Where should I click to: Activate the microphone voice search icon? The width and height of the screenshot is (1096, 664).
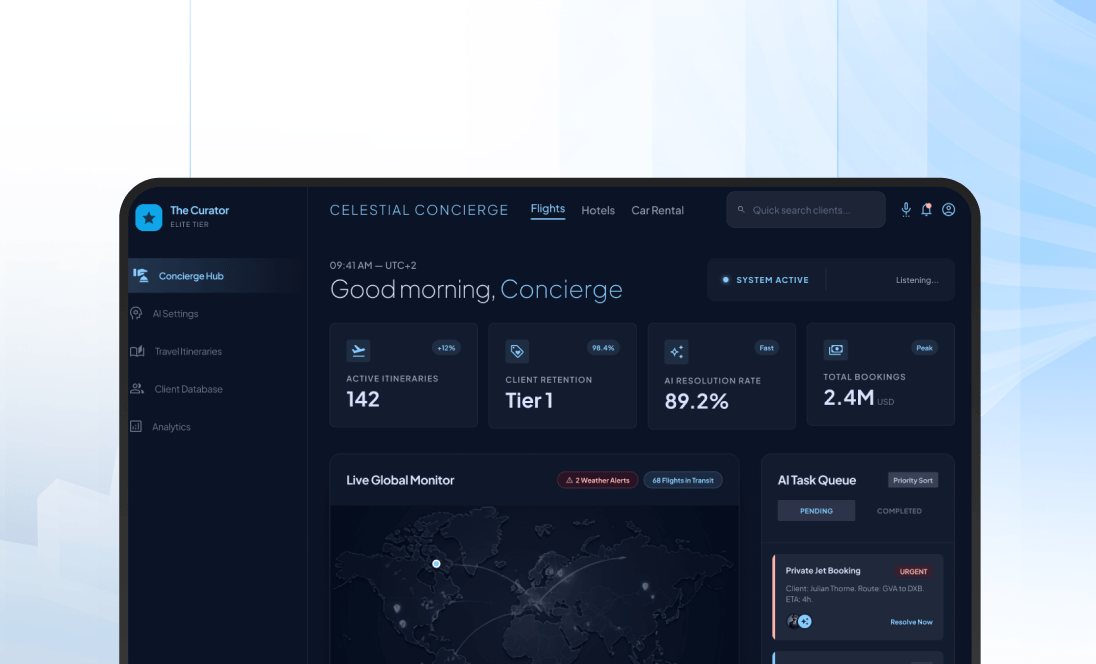tap(906, 209)
